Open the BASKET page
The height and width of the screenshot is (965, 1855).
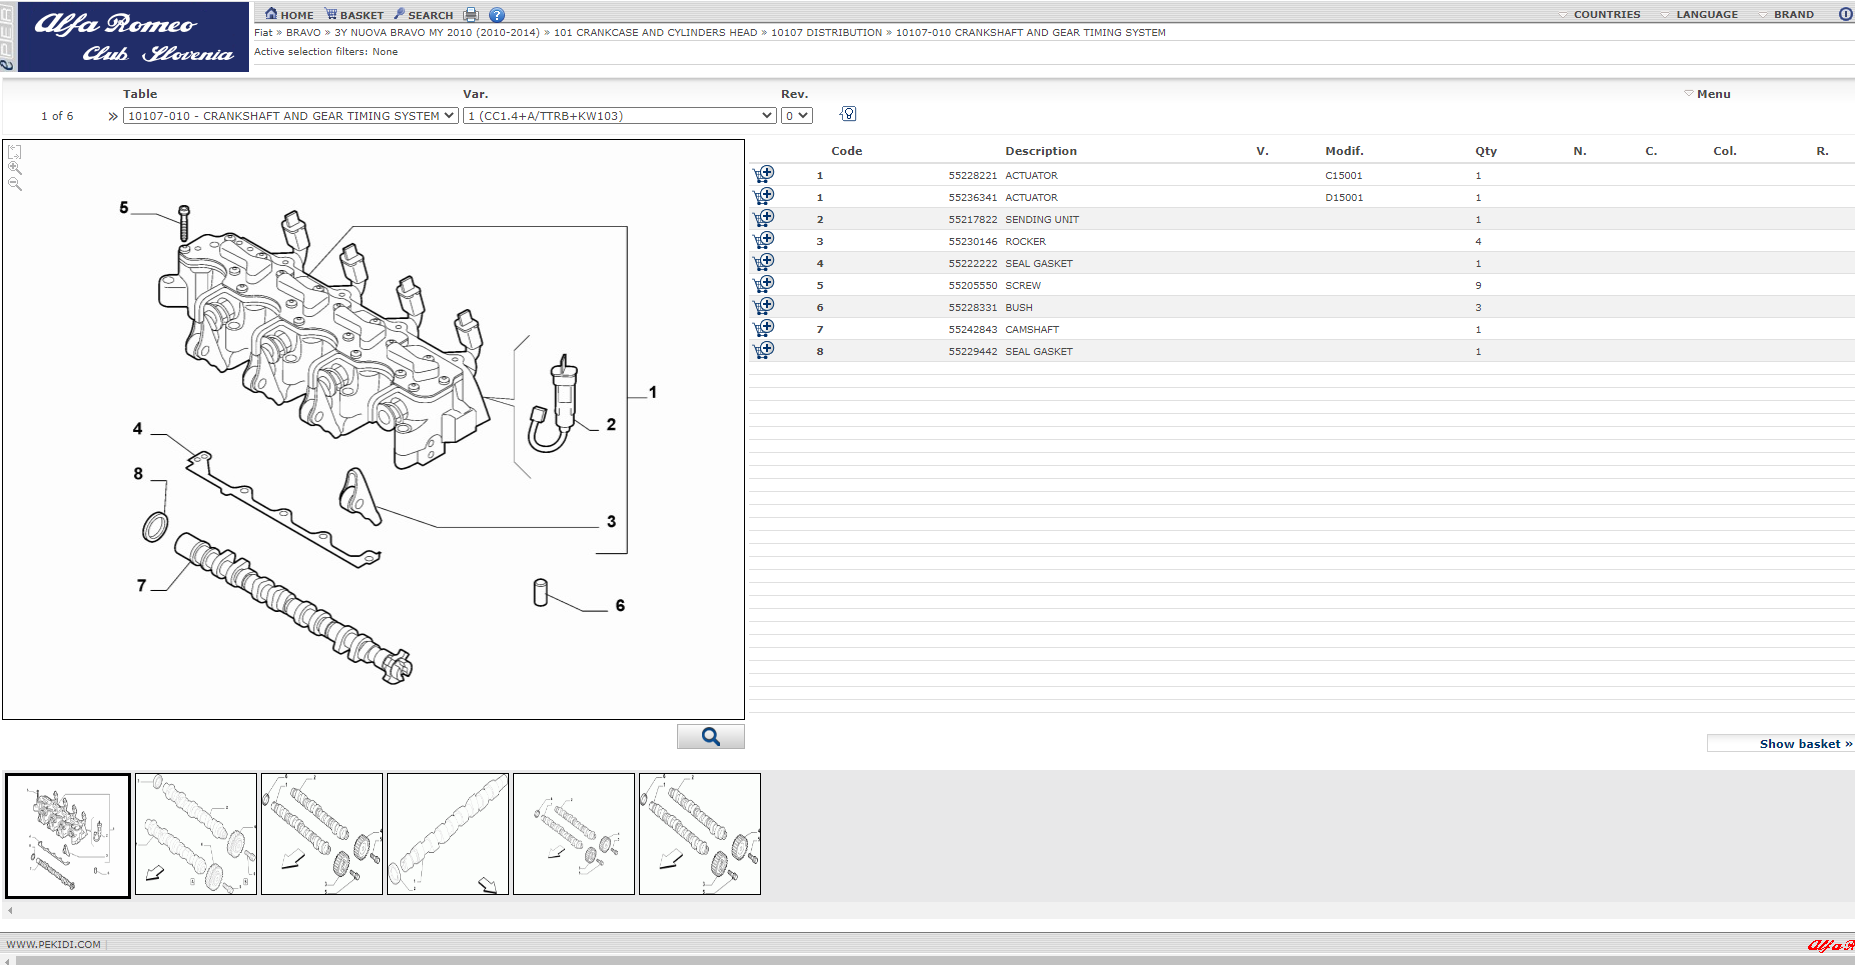pyautogui.click(x=354, y=15)
